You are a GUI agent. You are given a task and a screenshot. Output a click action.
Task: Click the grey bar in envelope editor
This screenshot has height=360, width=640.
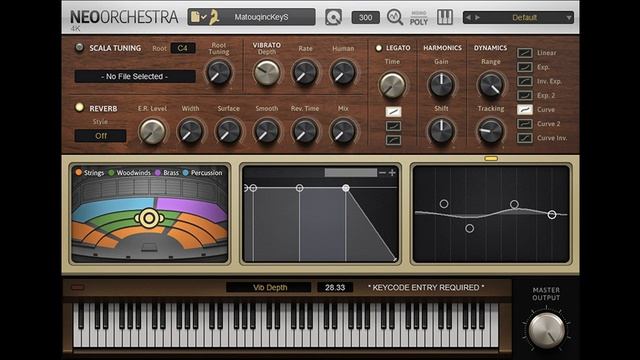(351, 173)
